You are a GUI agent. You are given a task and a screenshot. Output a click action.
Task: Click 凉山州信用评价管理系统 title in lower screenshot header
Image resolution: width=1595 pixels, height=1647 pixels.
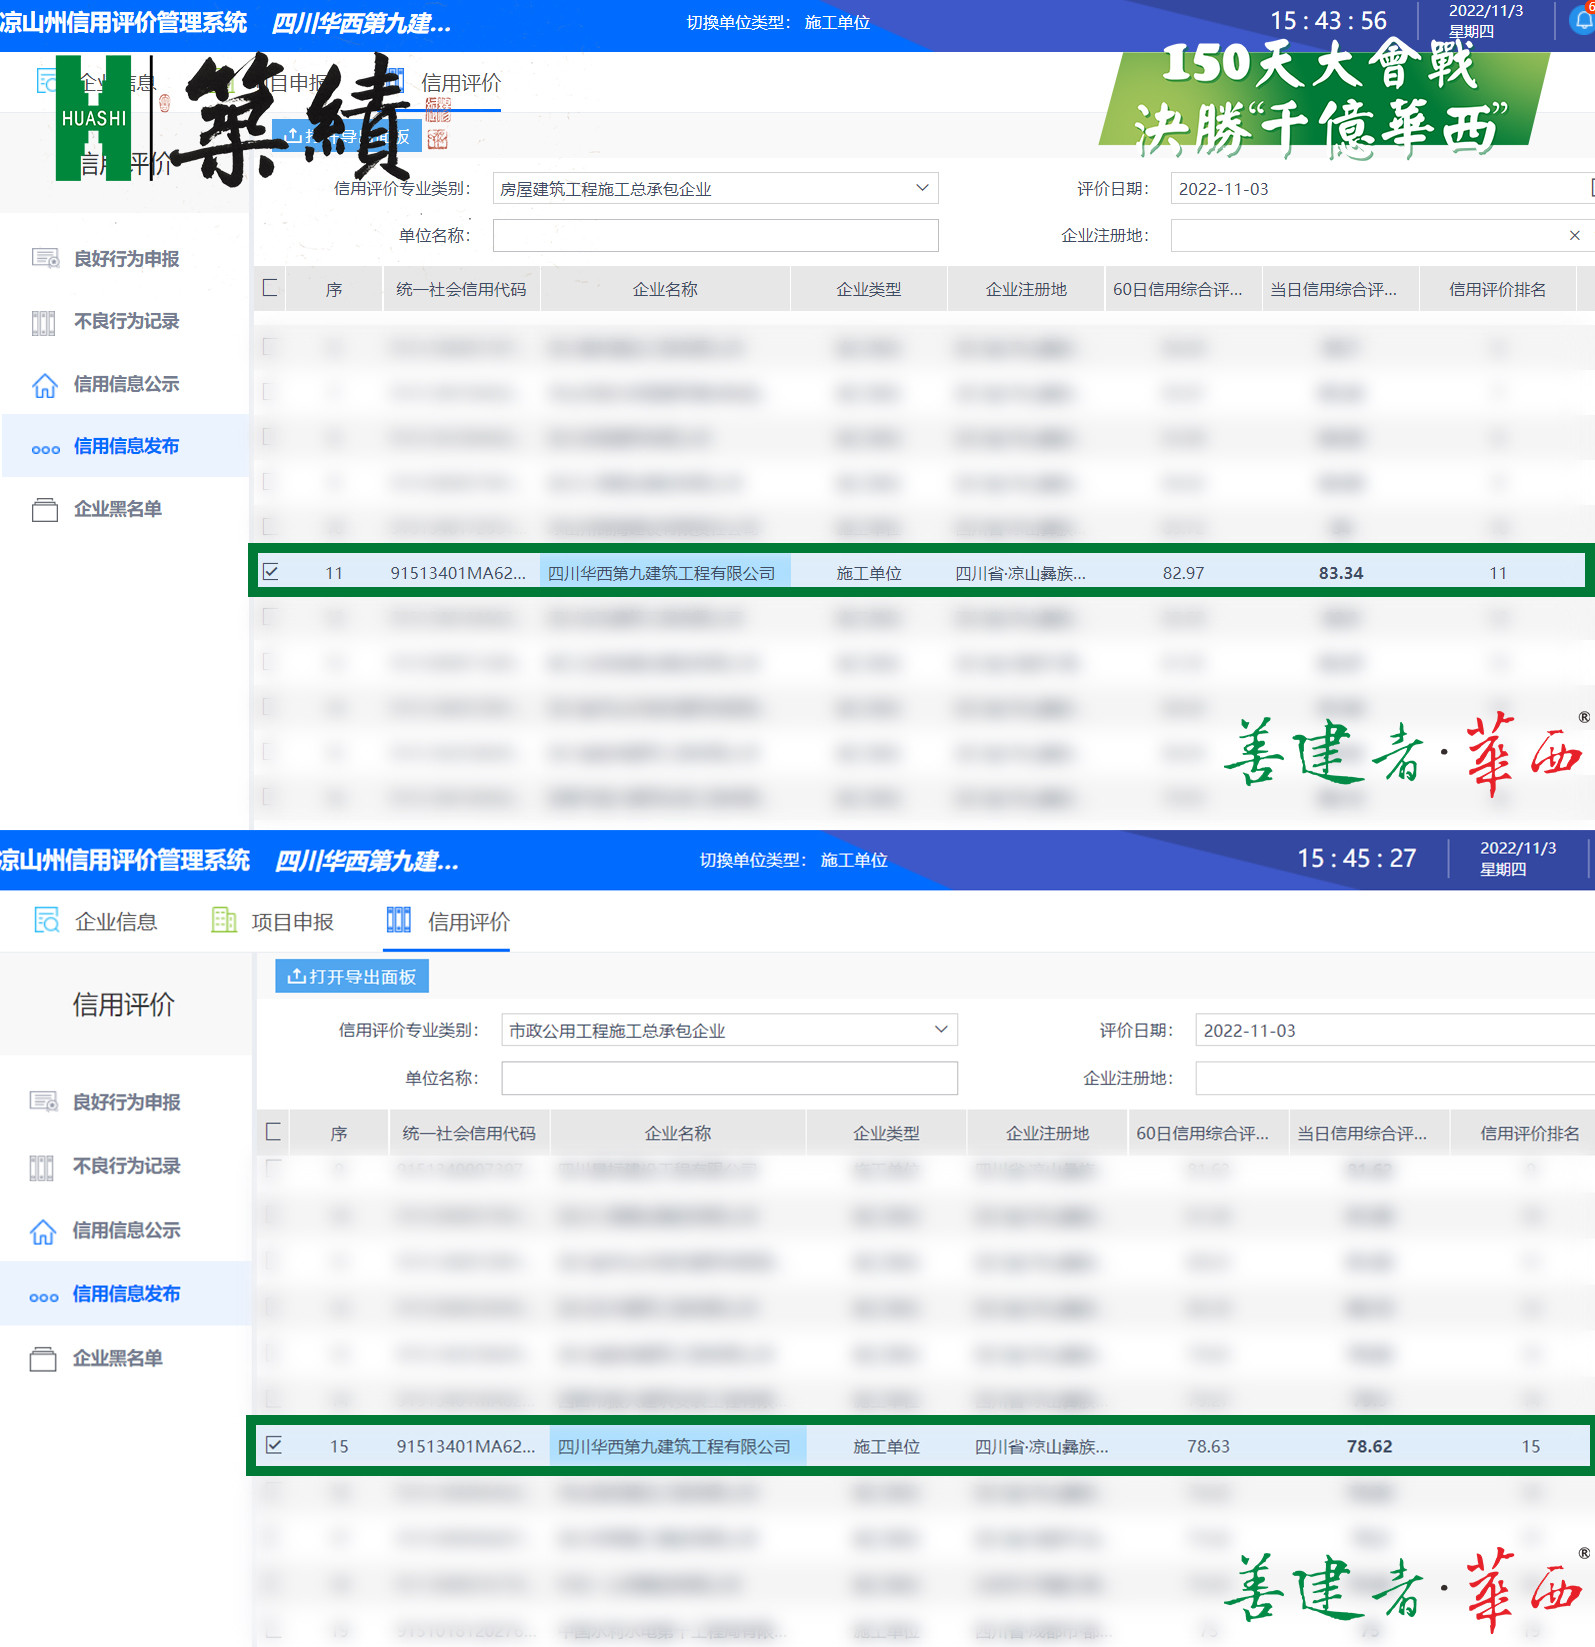pyautogui.click(x=125, y=860)
